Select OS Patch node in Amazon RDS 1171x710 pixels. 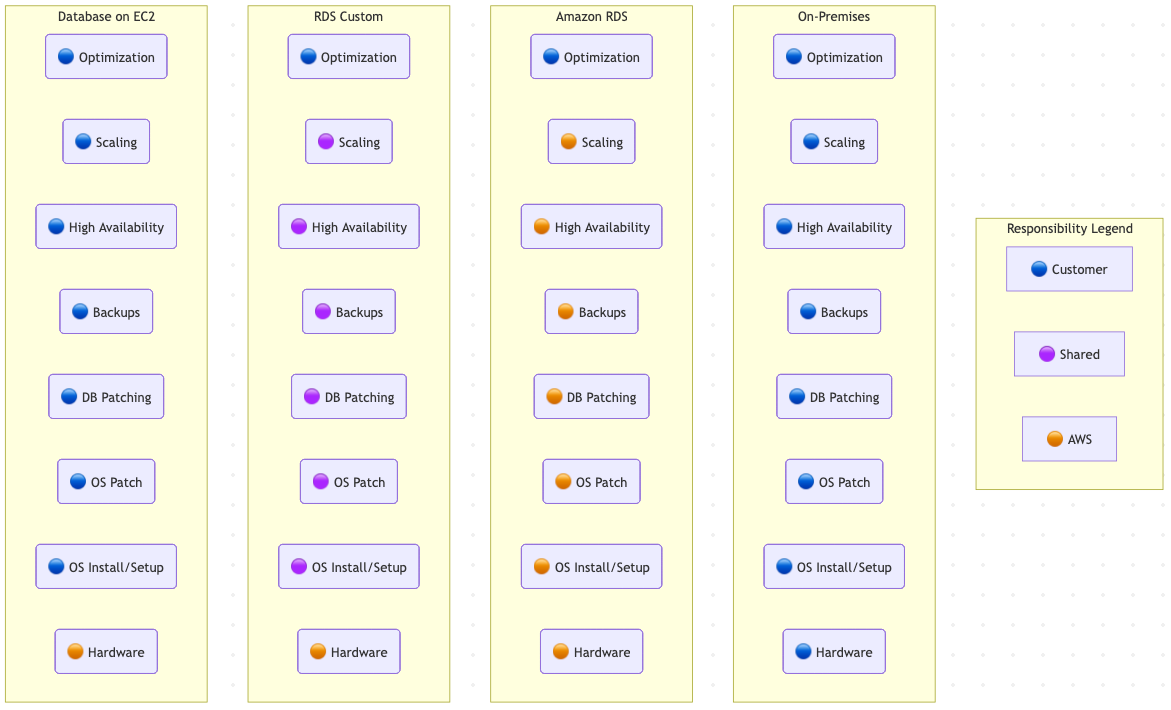point(591,482)
